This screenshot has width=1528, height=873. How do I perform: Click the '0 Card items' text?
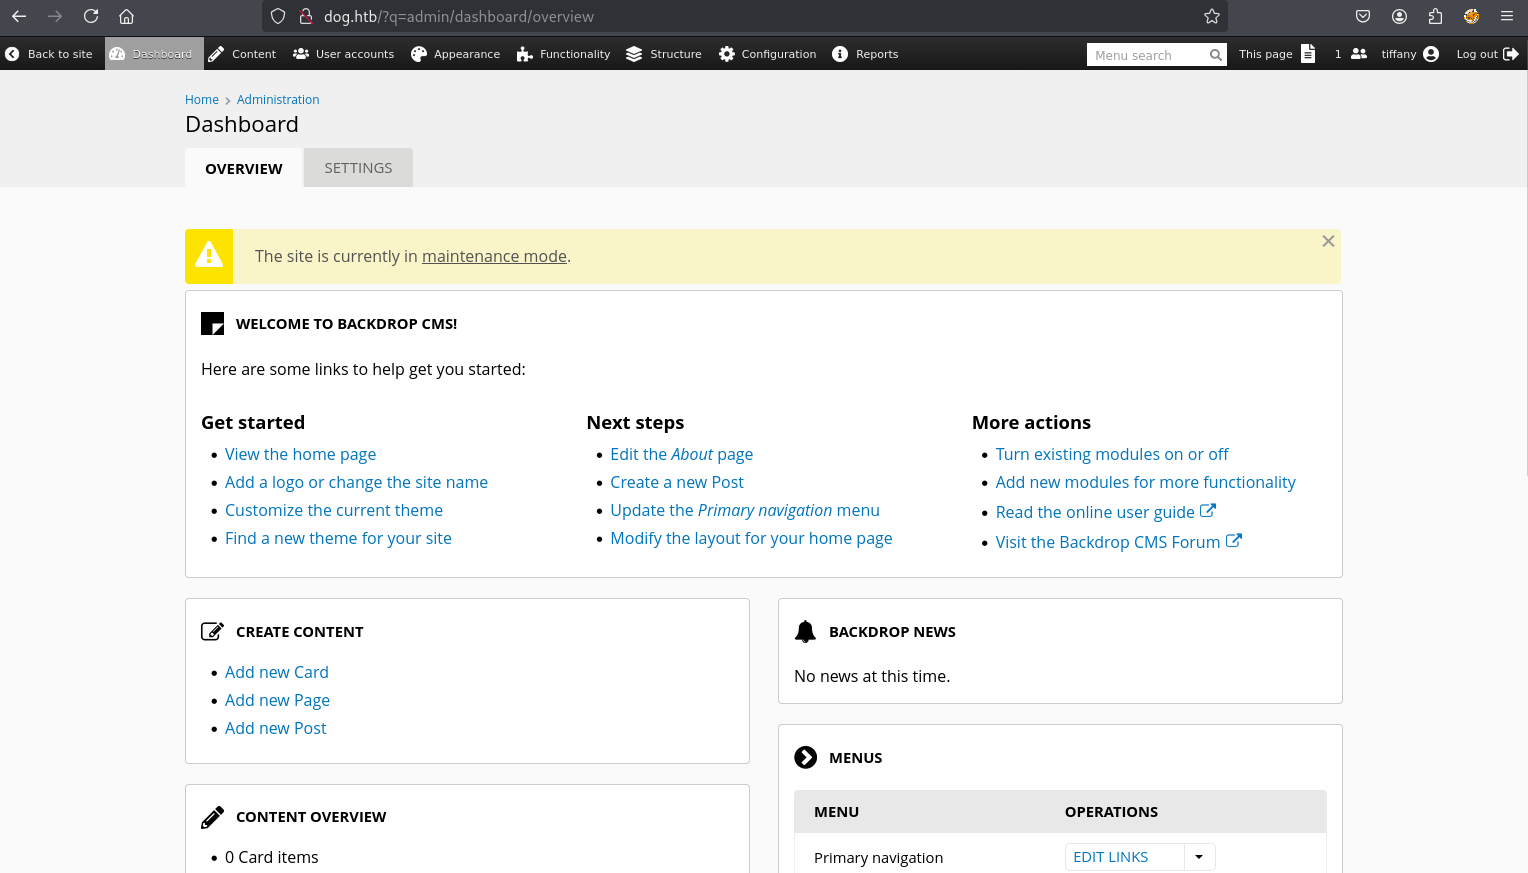272,857
